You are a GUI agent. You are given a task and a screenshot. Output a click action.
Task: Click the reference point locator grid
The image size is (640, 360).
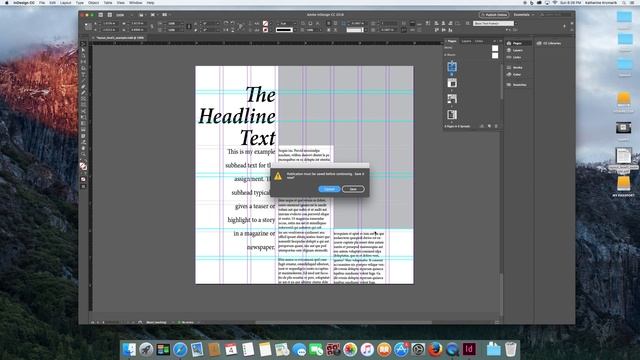point(88,27)
